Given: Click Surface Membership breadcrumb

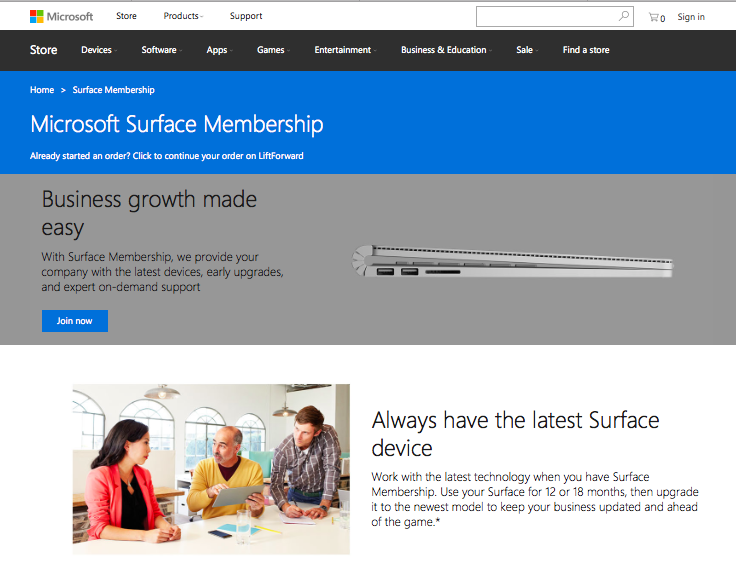Looking at the screenshot, I should (x=113, y=90).
